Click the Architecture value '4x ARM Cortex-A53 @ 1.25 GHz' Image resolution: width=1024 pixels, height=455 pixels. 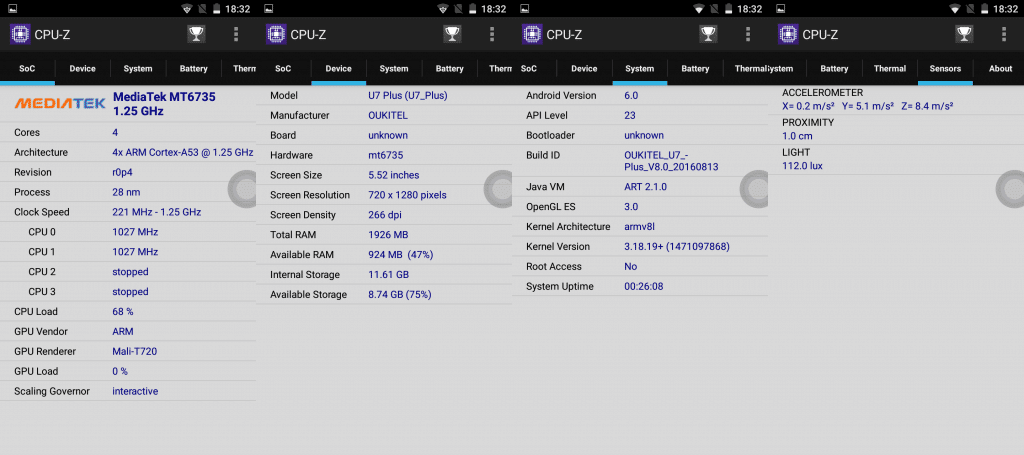tap(182, 152)
